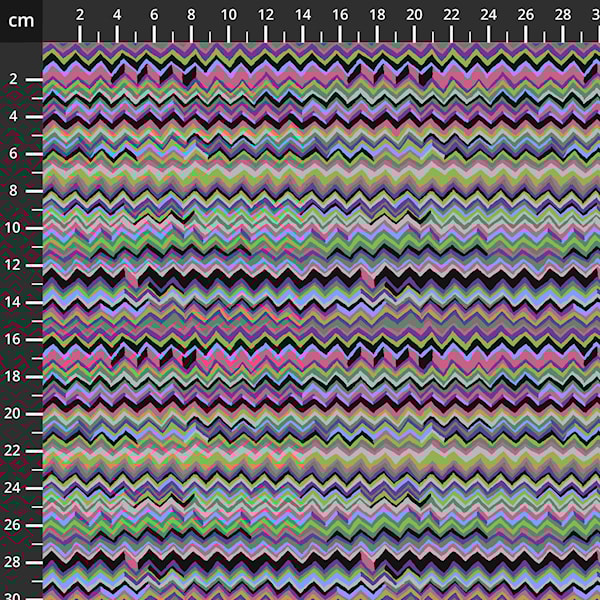Select the 20 mark on left ruler
The width and height of the screenshot is (600, 600).
click(14, 414)
